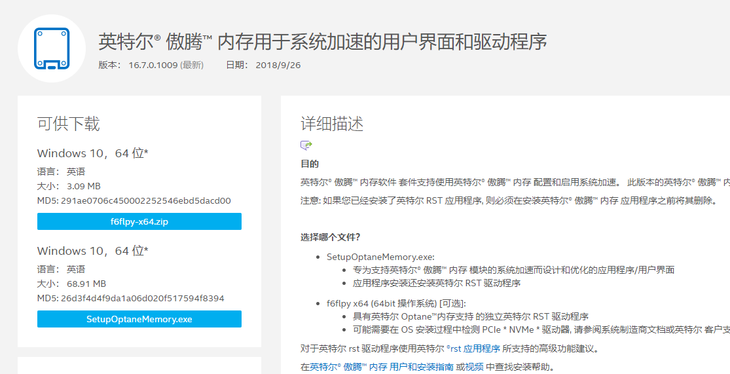Download the f6flpy-x64.zip file

[x=139, y=222]
